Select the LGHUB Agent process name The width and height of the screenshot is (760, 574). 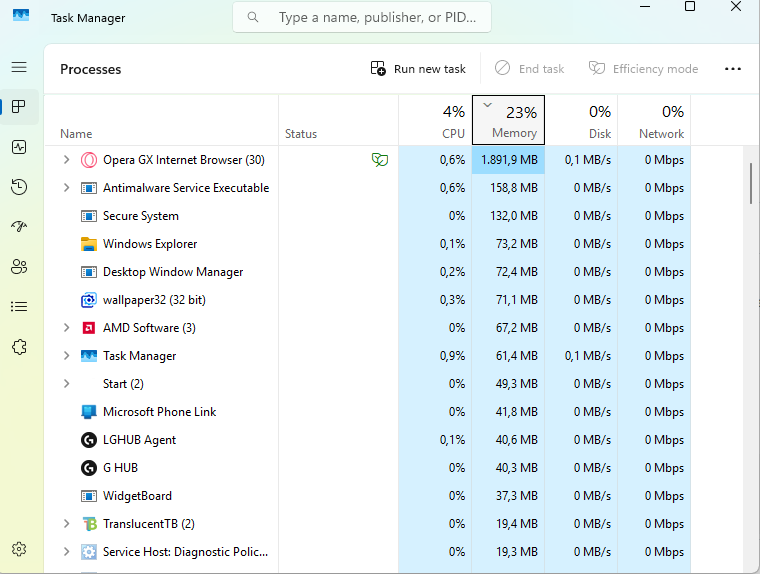click(140, 440)
